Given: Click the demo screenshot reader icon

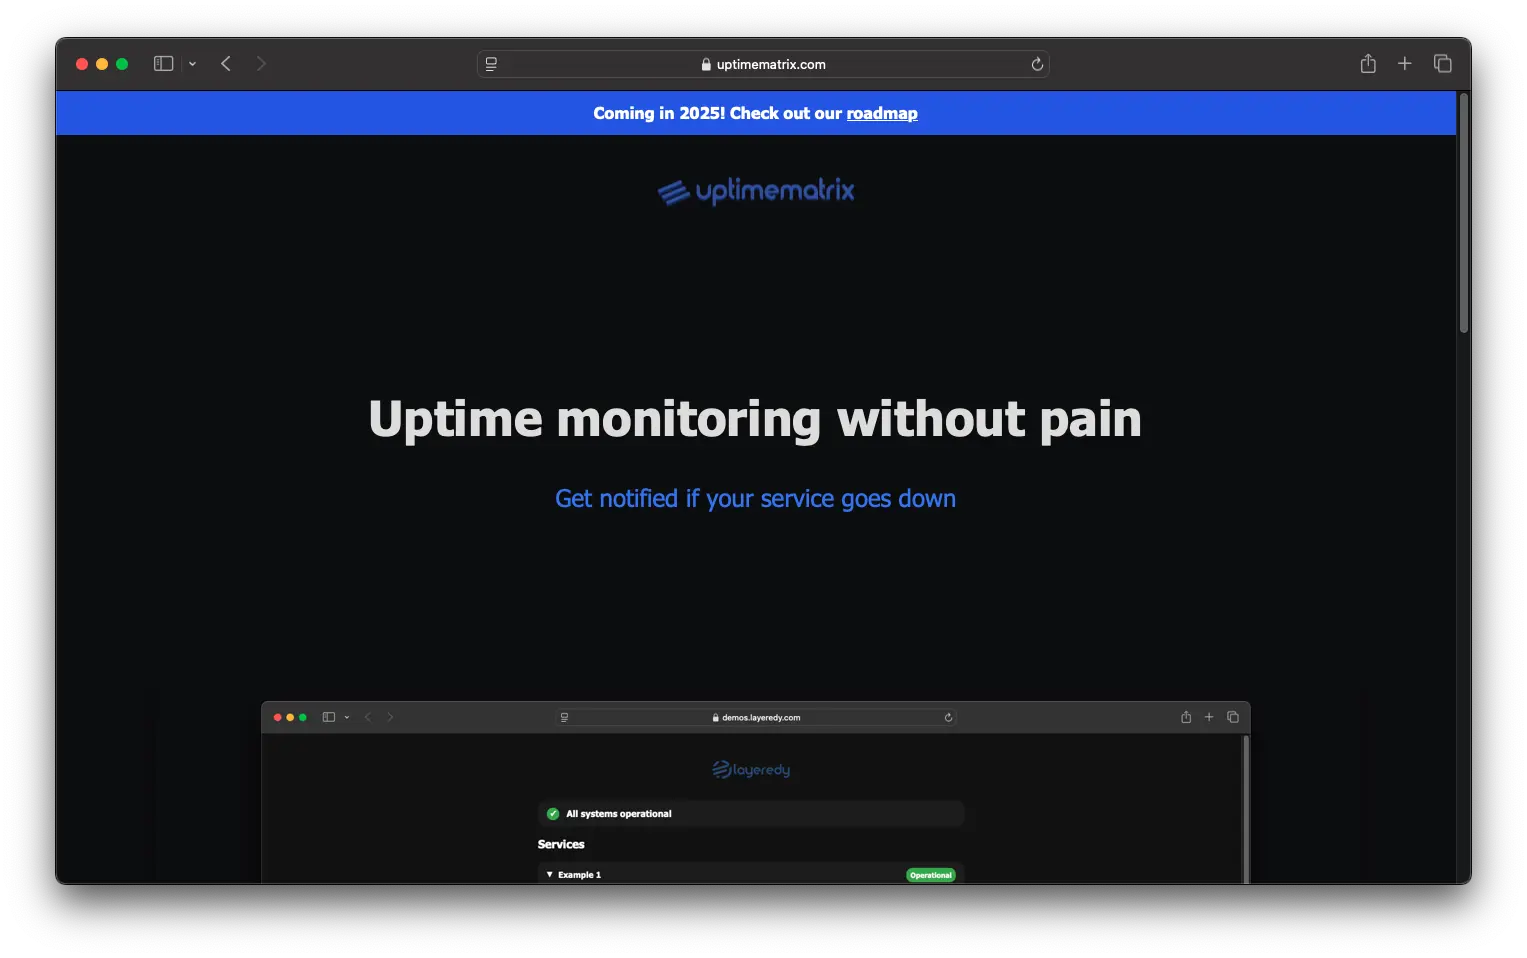Looking at the screenshot, I should pyautogui.click(x=564, y=717).
